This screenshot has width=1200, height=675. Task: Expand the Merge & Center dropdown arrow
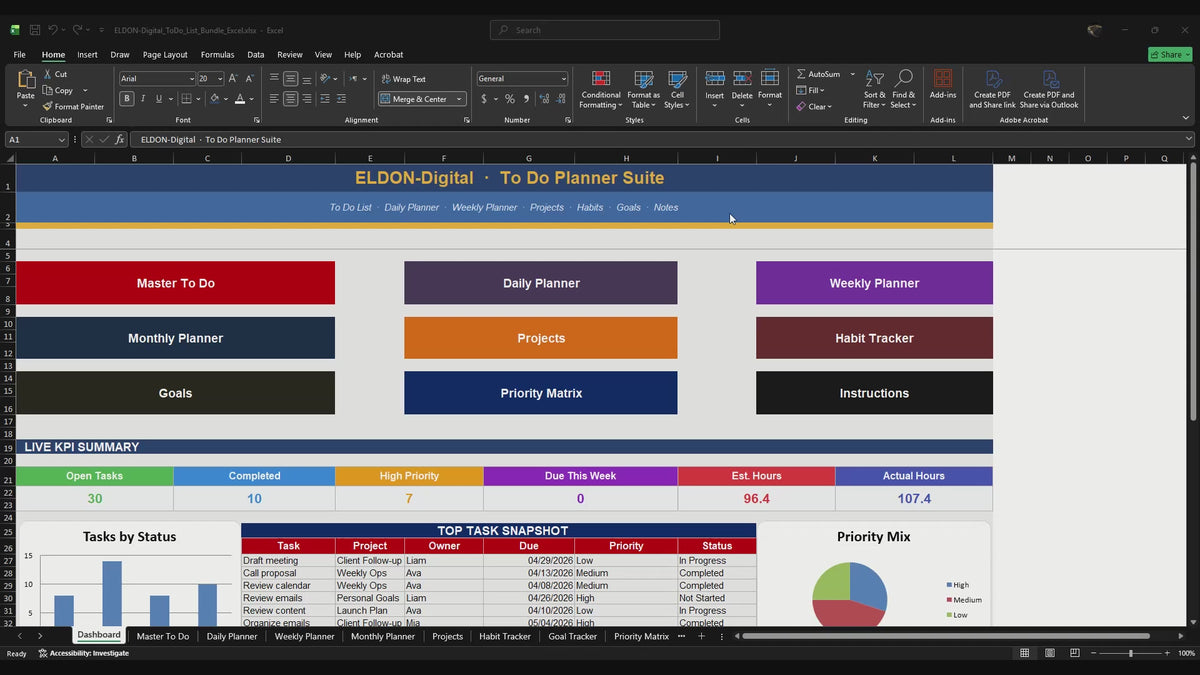460,99
